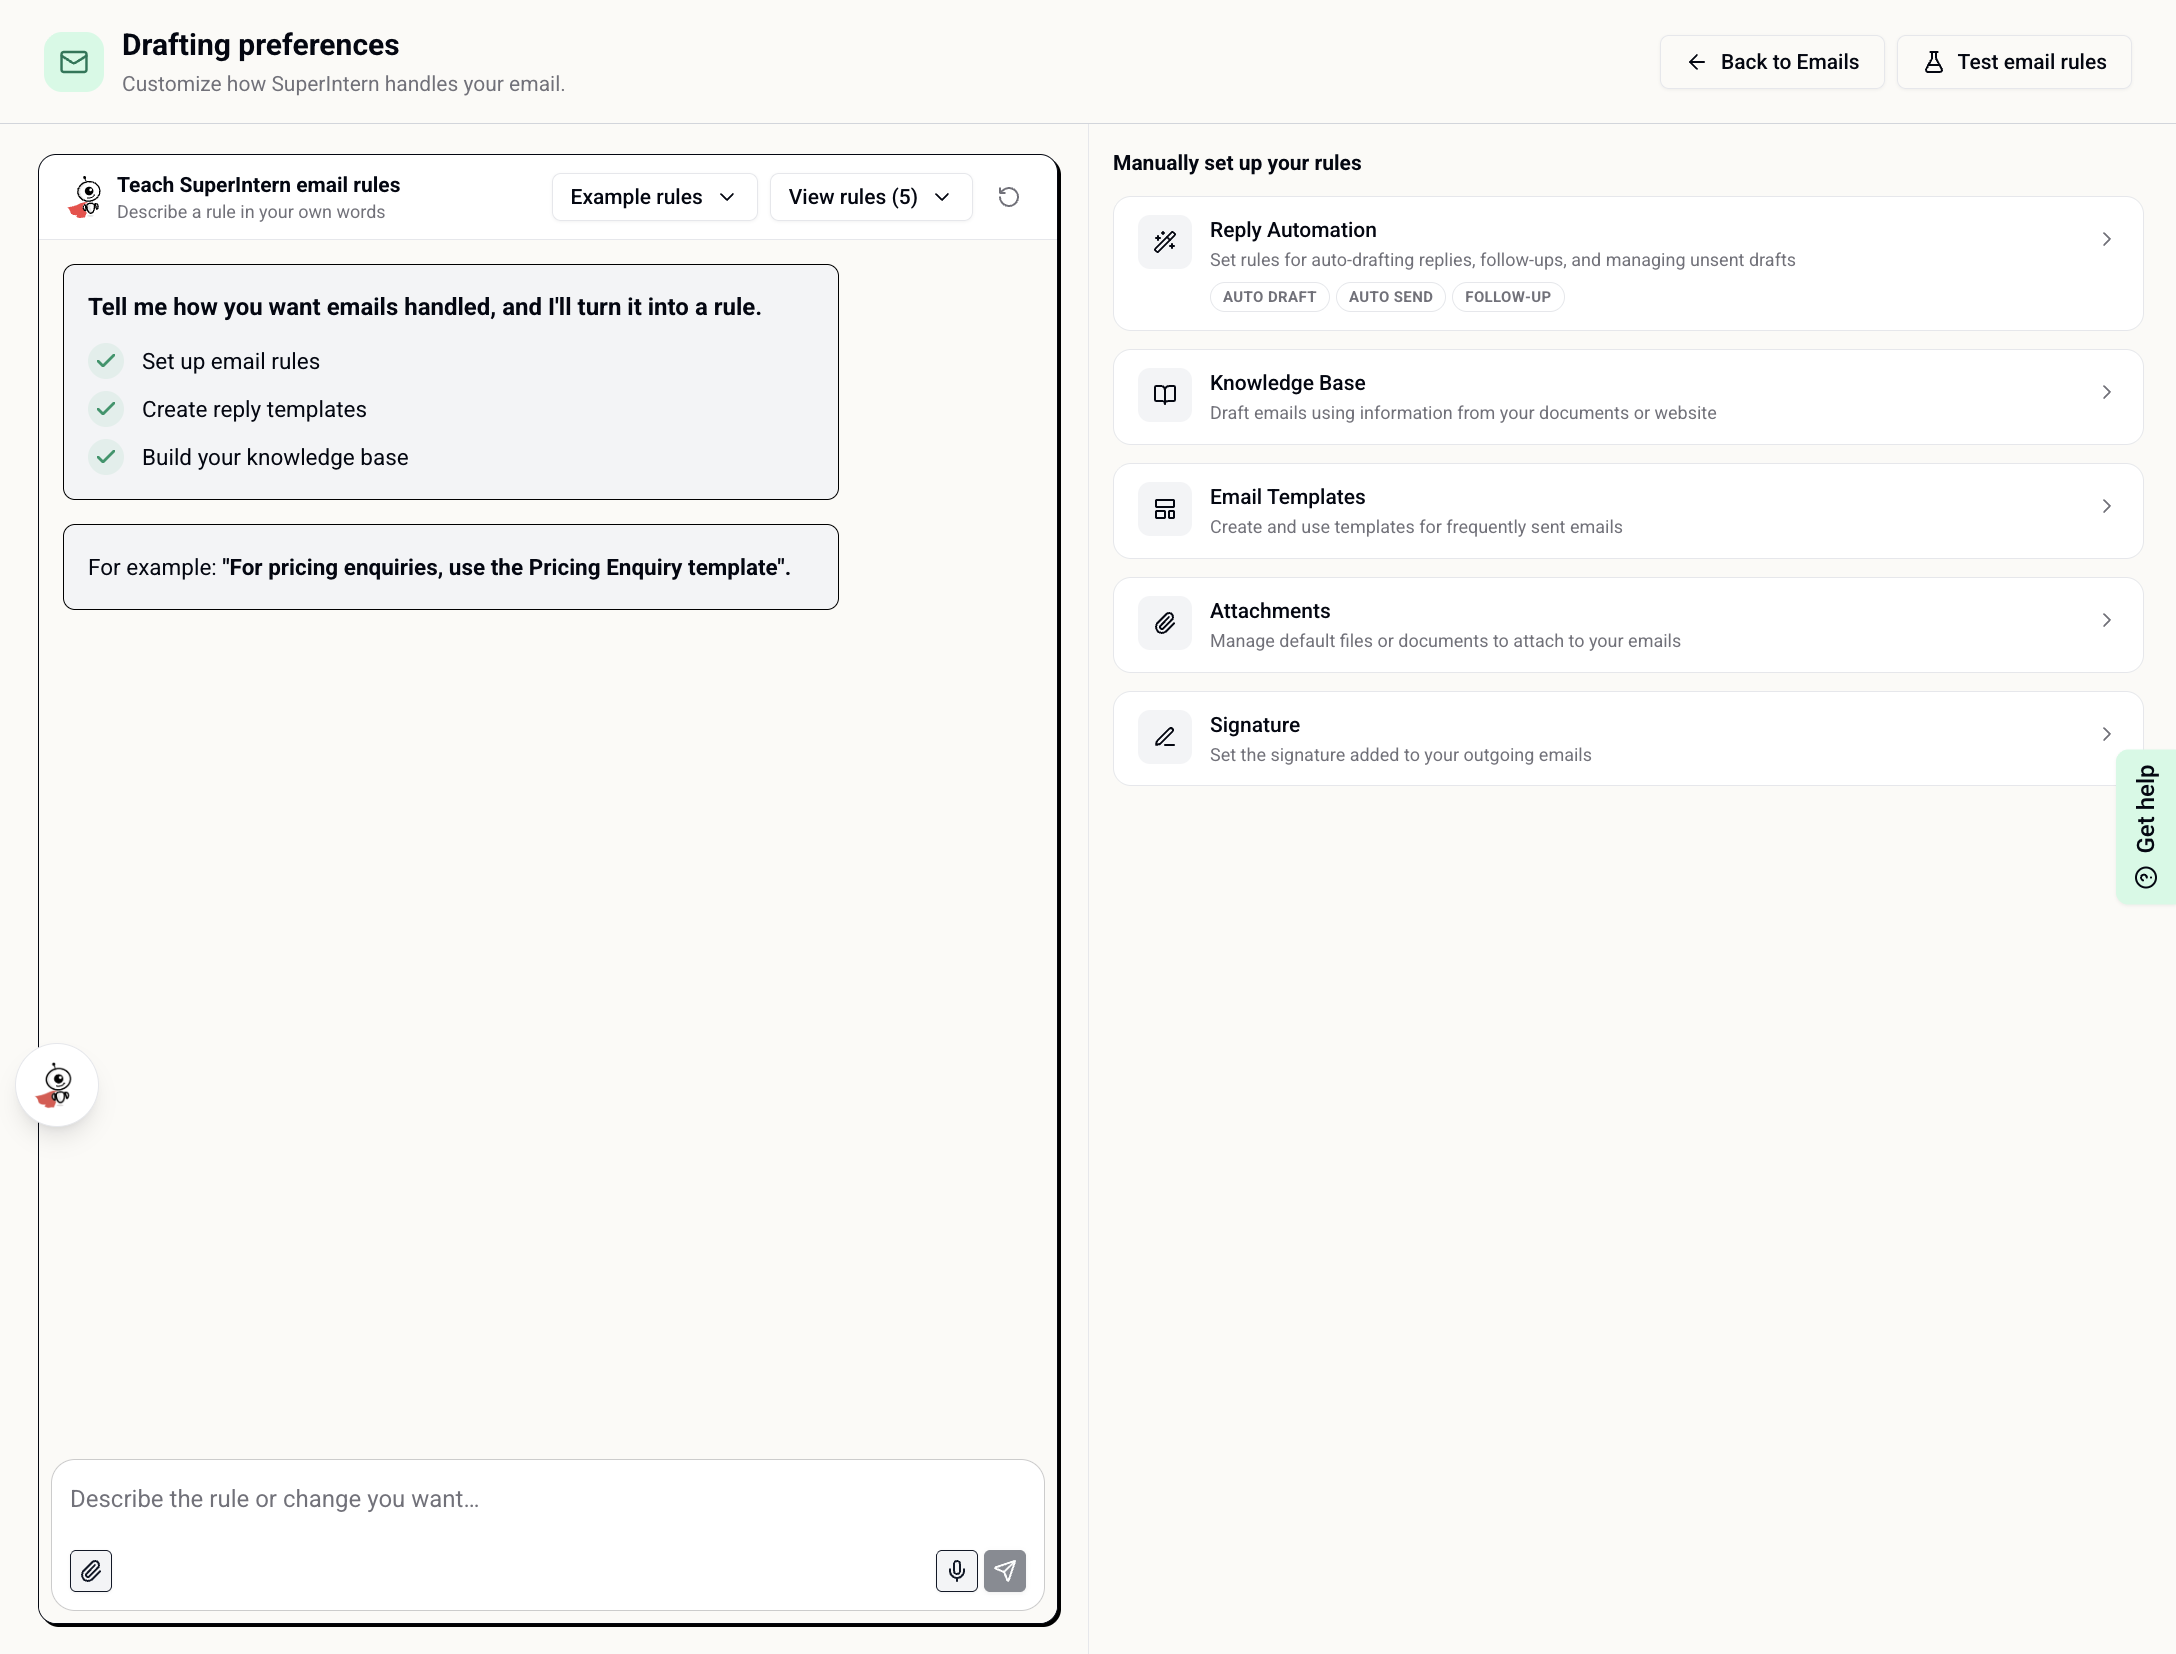2176x1654 pixels.
Task: Open the Email Templates settings title
Action: click(x=1287, y=497)
